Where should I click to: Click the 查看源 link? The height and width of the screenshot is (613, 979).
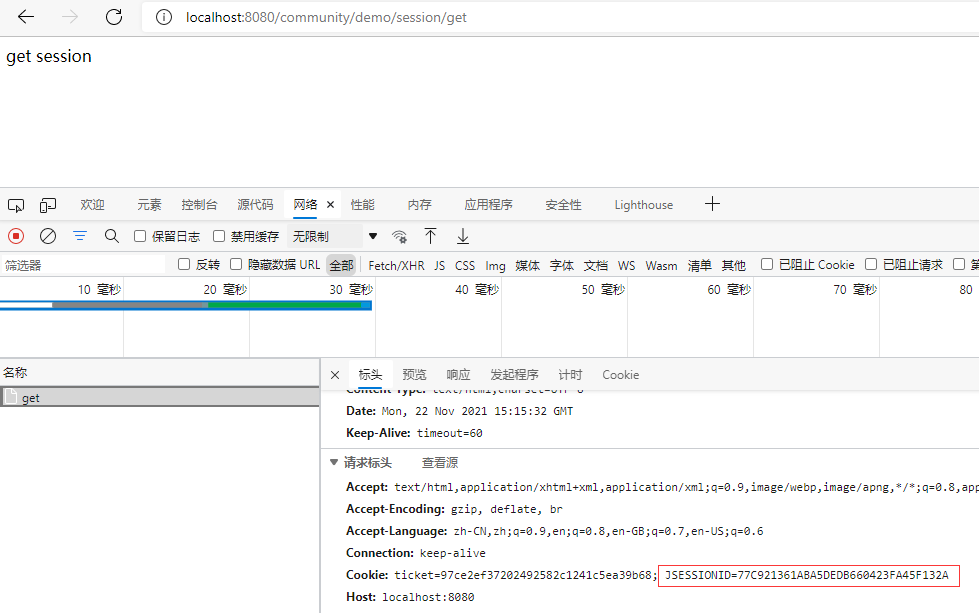[x=439, y=462]
